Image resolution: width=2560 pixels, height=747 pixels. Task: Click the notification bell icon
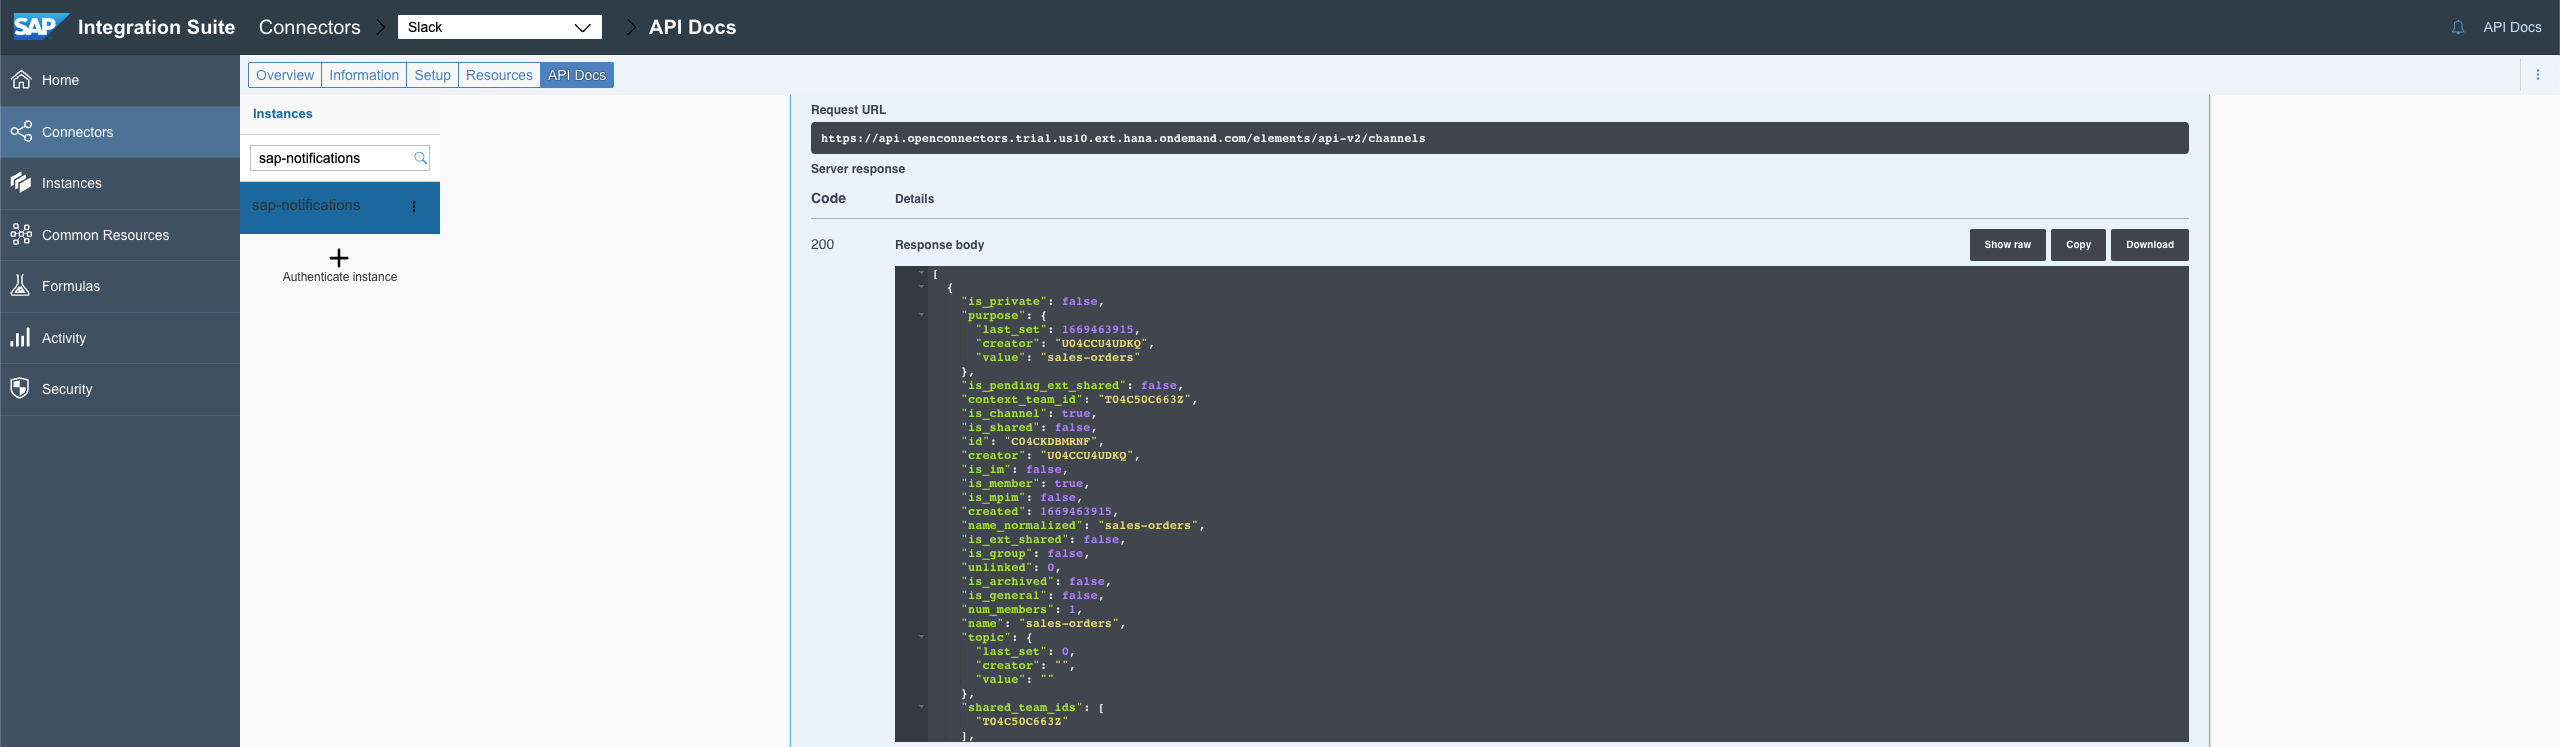click(2458, 28)
